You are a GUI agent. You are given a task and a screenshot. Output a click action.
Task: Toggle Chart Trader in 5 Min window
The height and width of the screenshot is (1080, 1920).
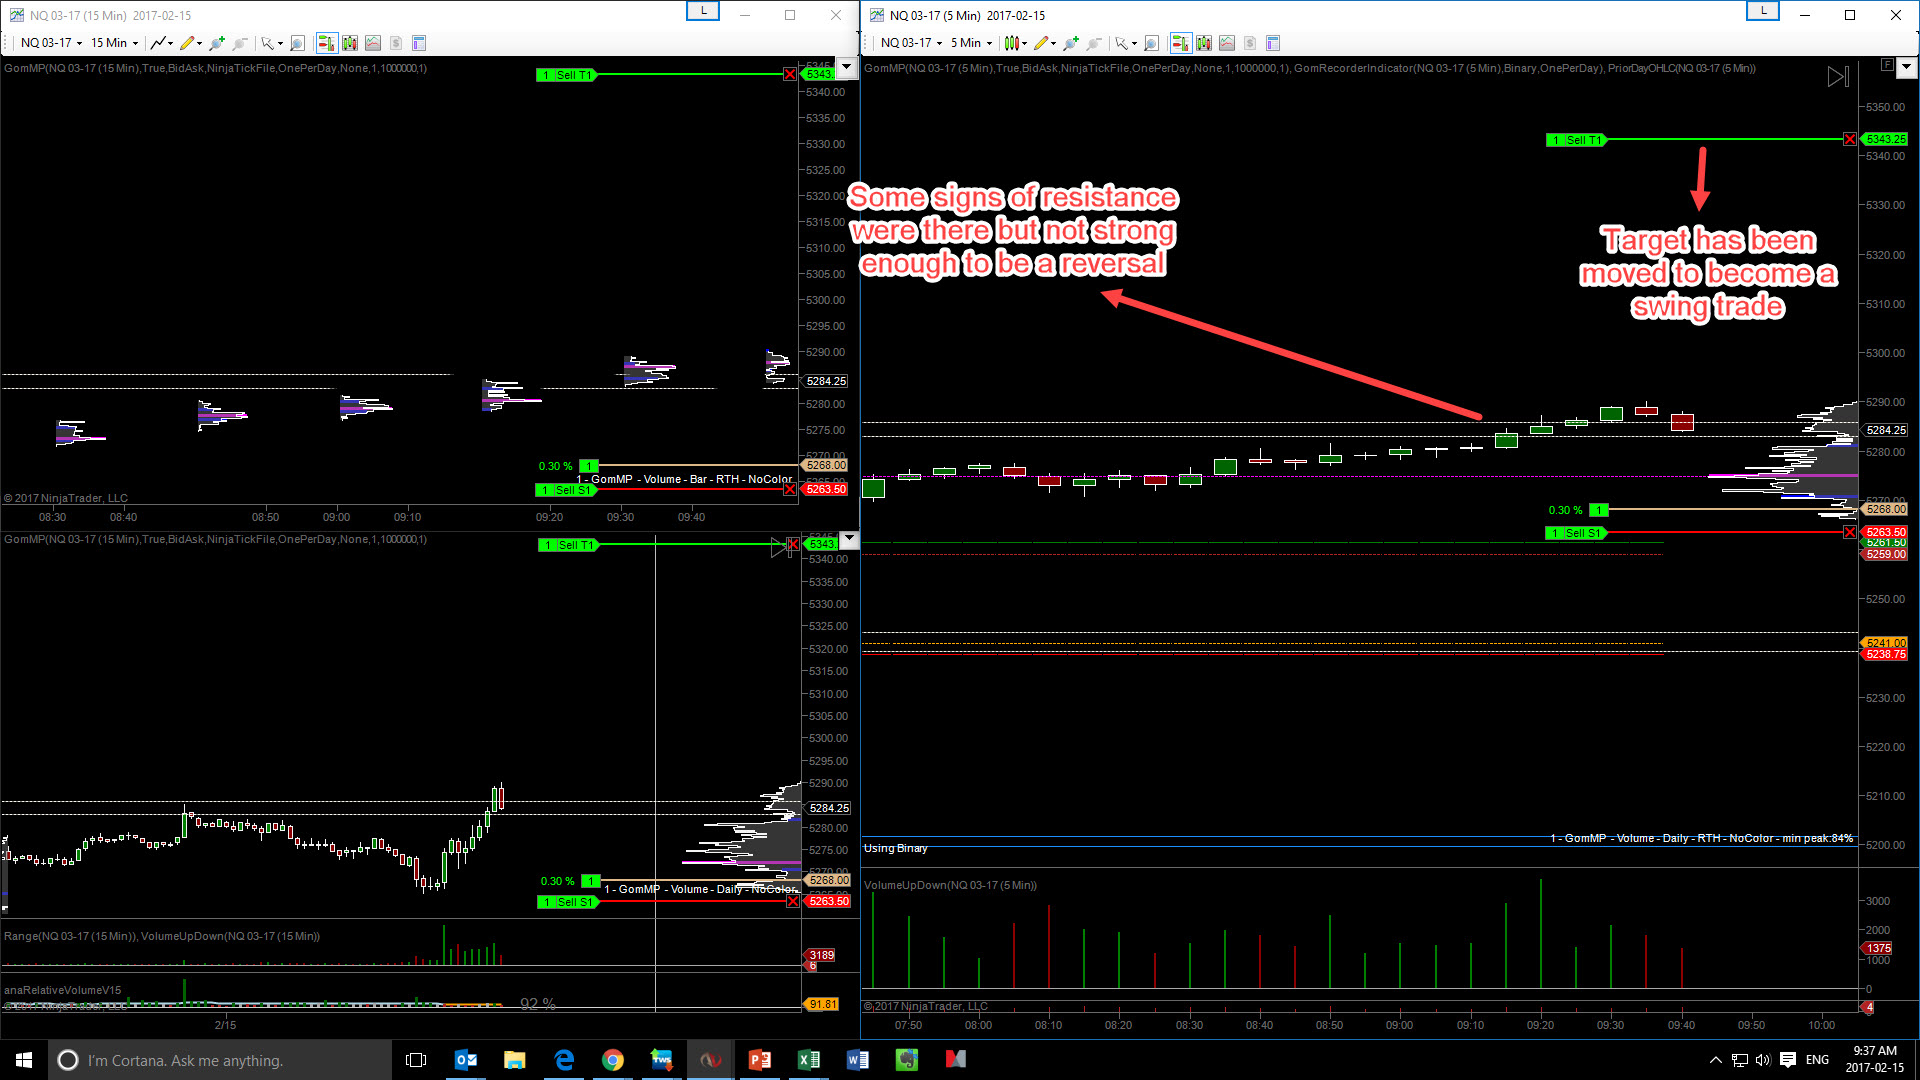click(x=1180, y=43)
